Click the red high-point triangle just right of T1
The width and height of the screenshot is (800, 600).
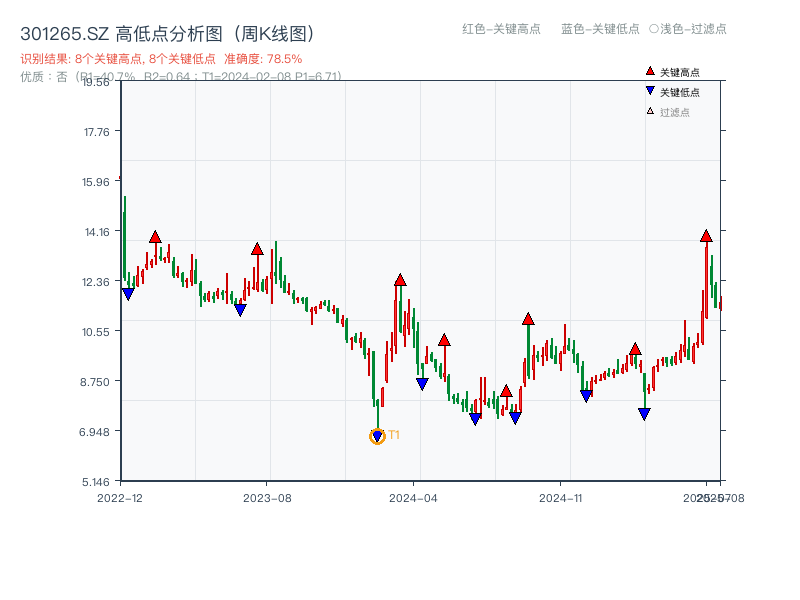400,280
